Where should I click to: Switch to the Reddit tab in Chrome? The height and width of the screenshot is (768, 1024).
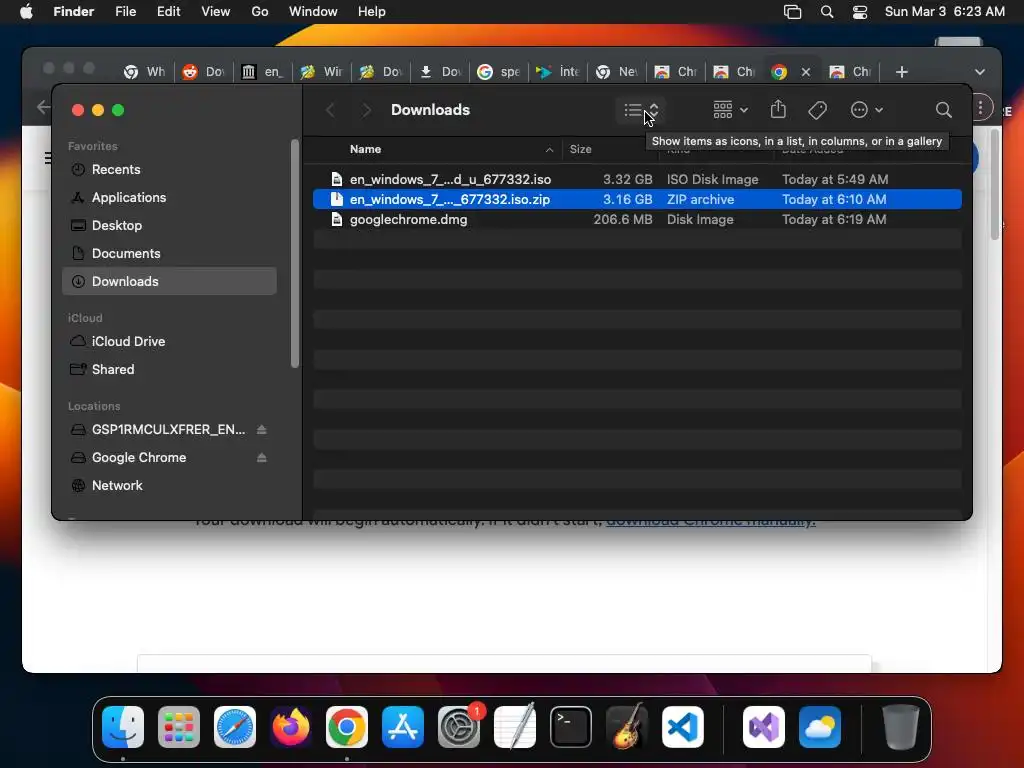tap(205, 72)
